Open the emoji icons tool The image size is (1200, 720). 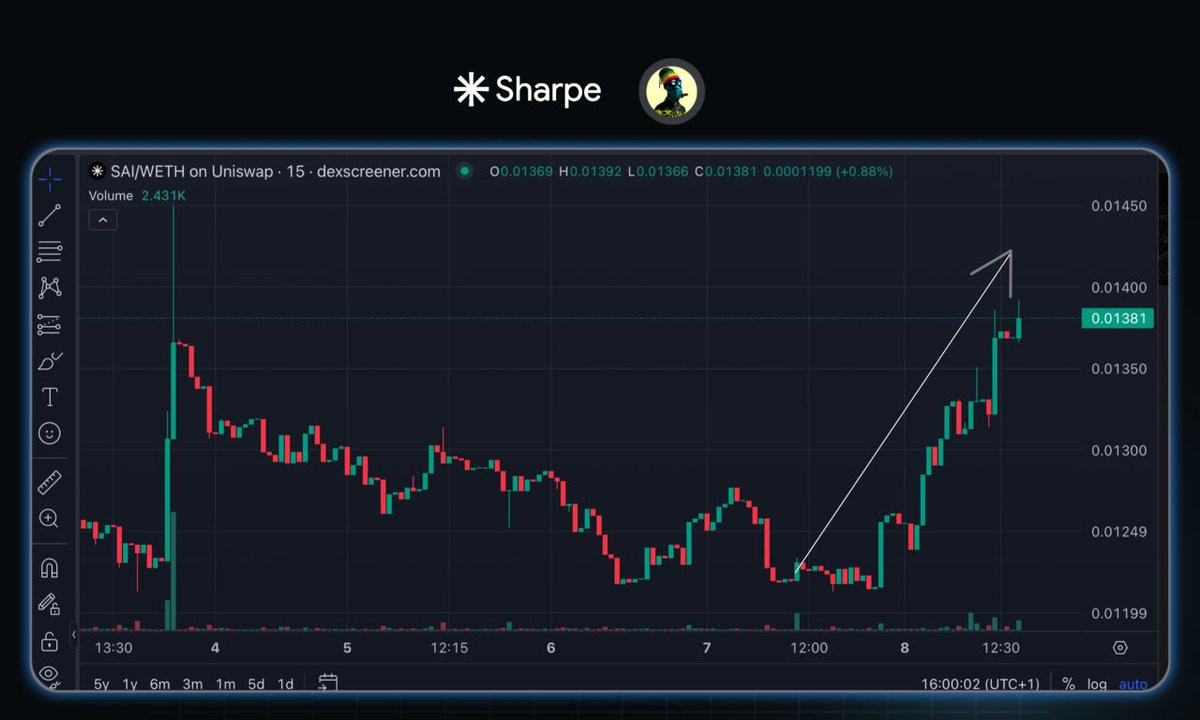tap(49, 433)
